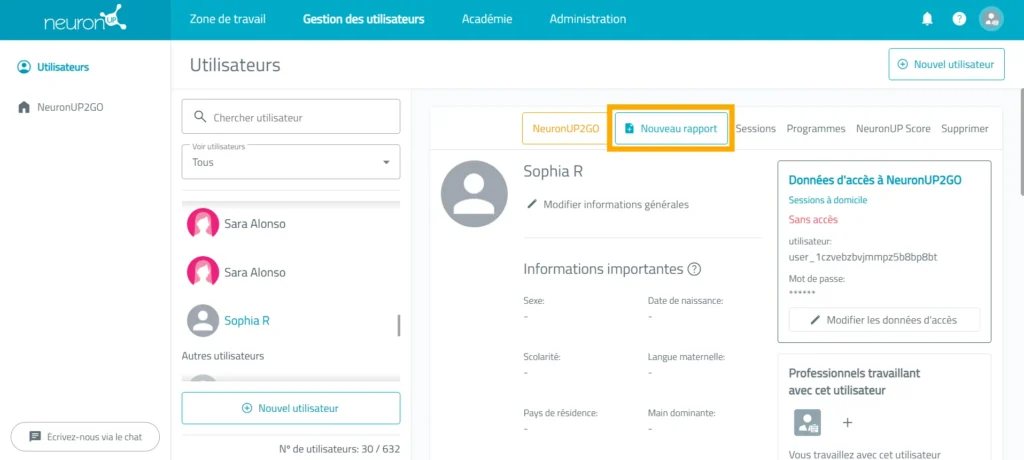Click the pencil icon in Modifier les données d'accès
1024x460 pixels.
(x=815, y=320)
